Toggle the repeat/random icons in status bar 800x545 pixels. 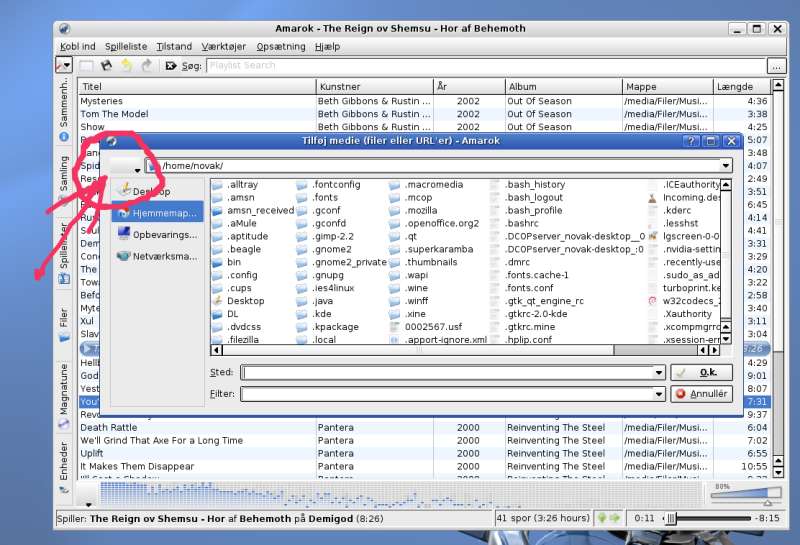coord(608,518)
